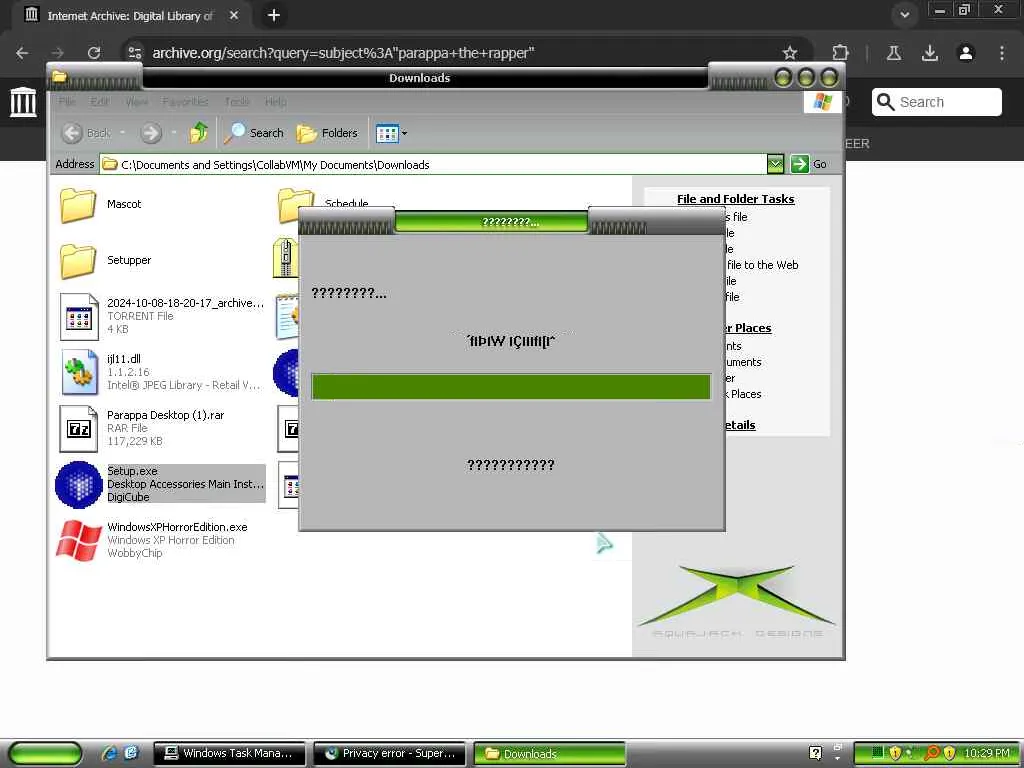The image size is (1024, 768).
Task: Open Chrome extensions puzzle icon
Action: [840, 53]
